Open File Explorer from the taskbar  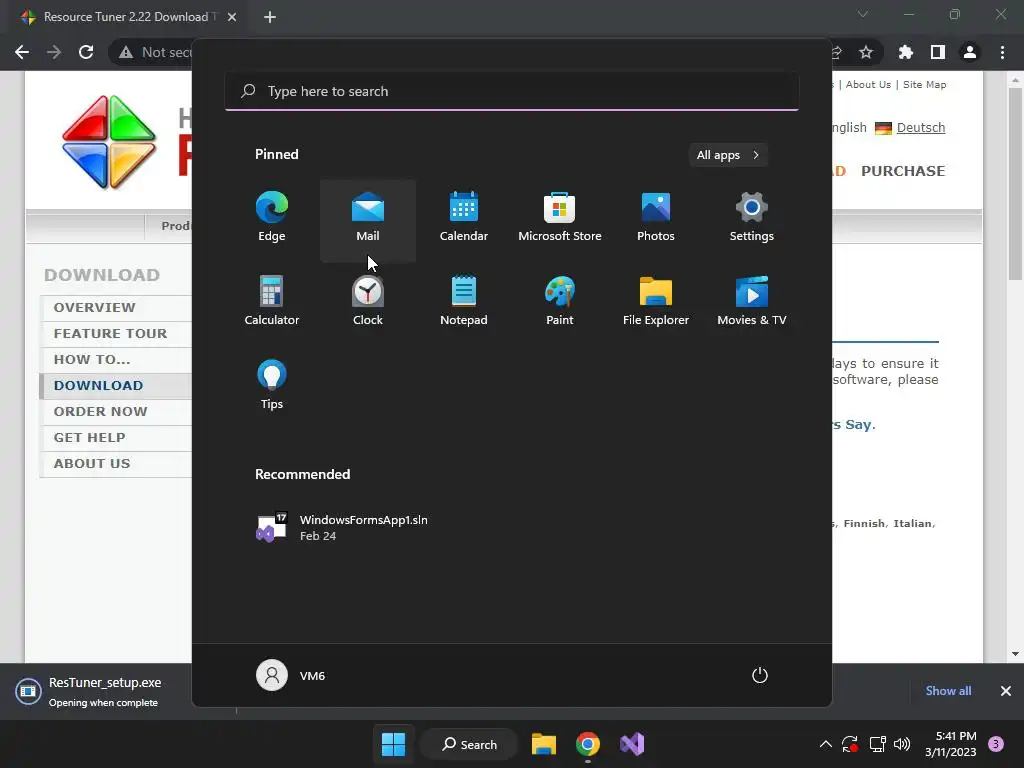pos(543,744)
